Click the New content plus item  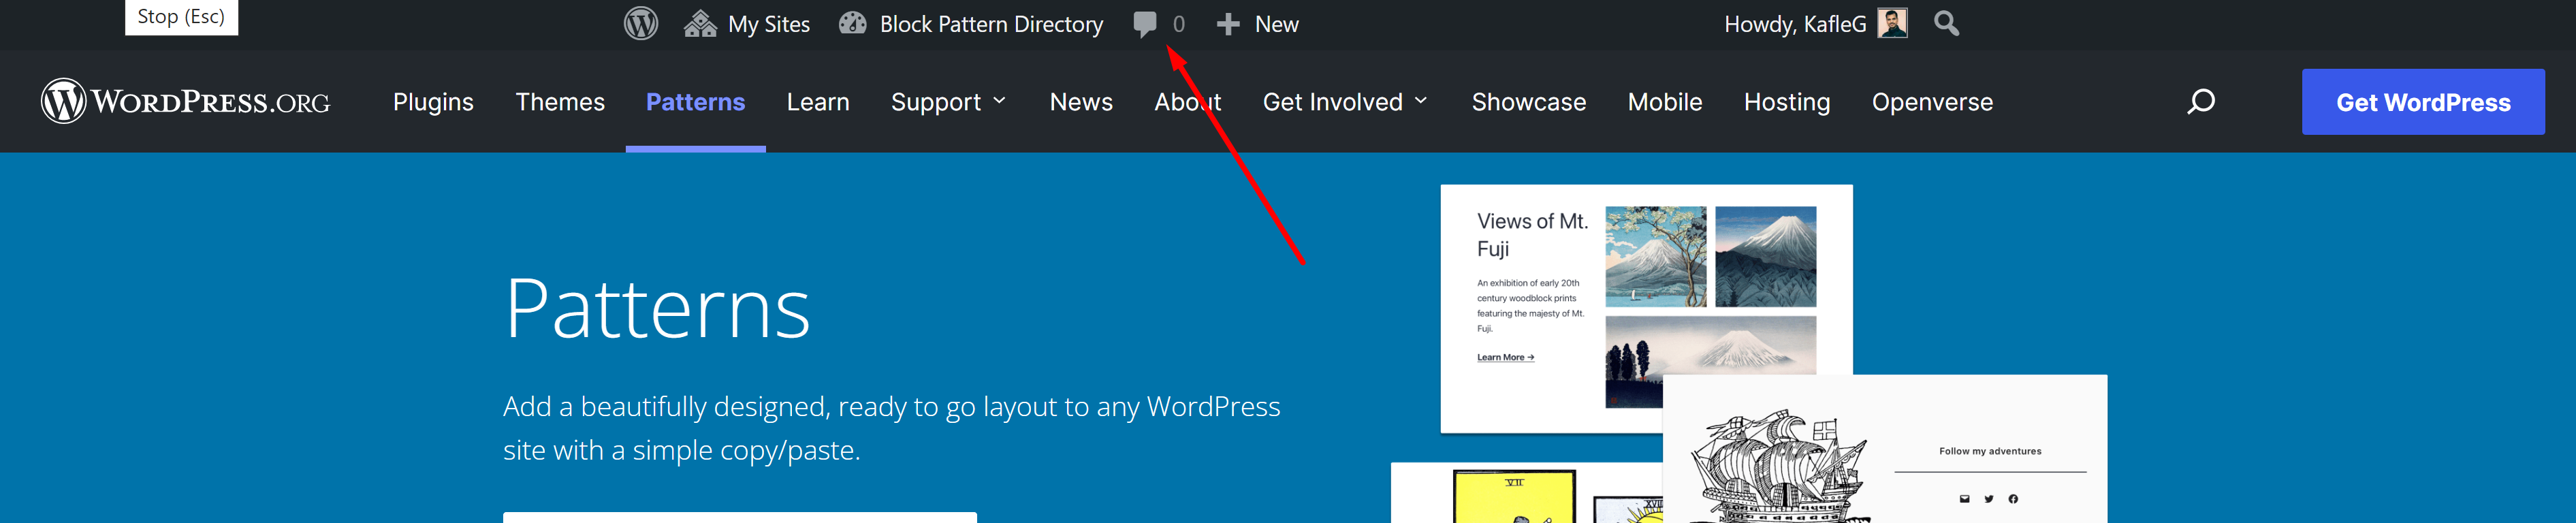pyautogui.click(x=1257, y=24)
